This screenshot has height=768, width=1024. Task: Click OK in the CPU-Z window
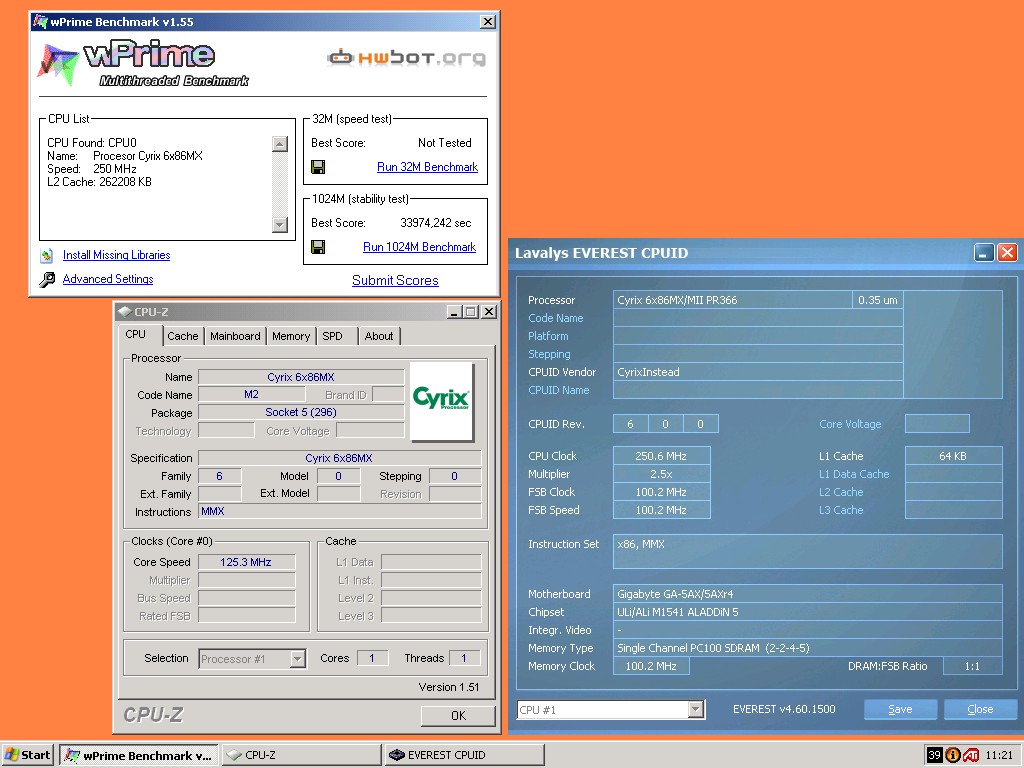click(458, 716)
